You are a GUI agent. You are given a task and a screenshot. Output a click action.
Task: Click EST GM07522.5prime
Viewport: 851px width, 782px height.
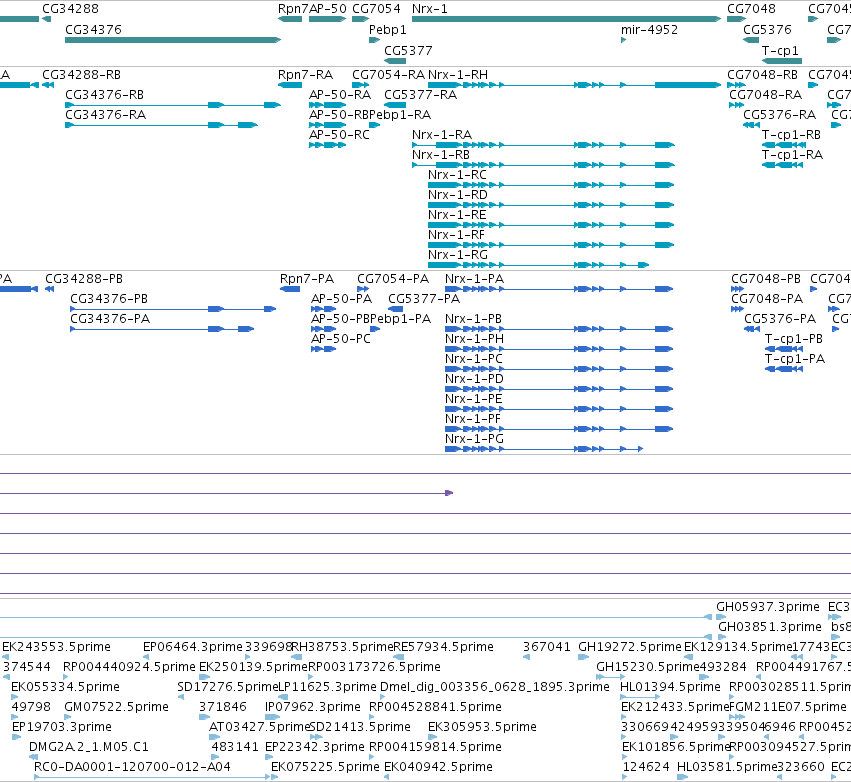point(116,707)
